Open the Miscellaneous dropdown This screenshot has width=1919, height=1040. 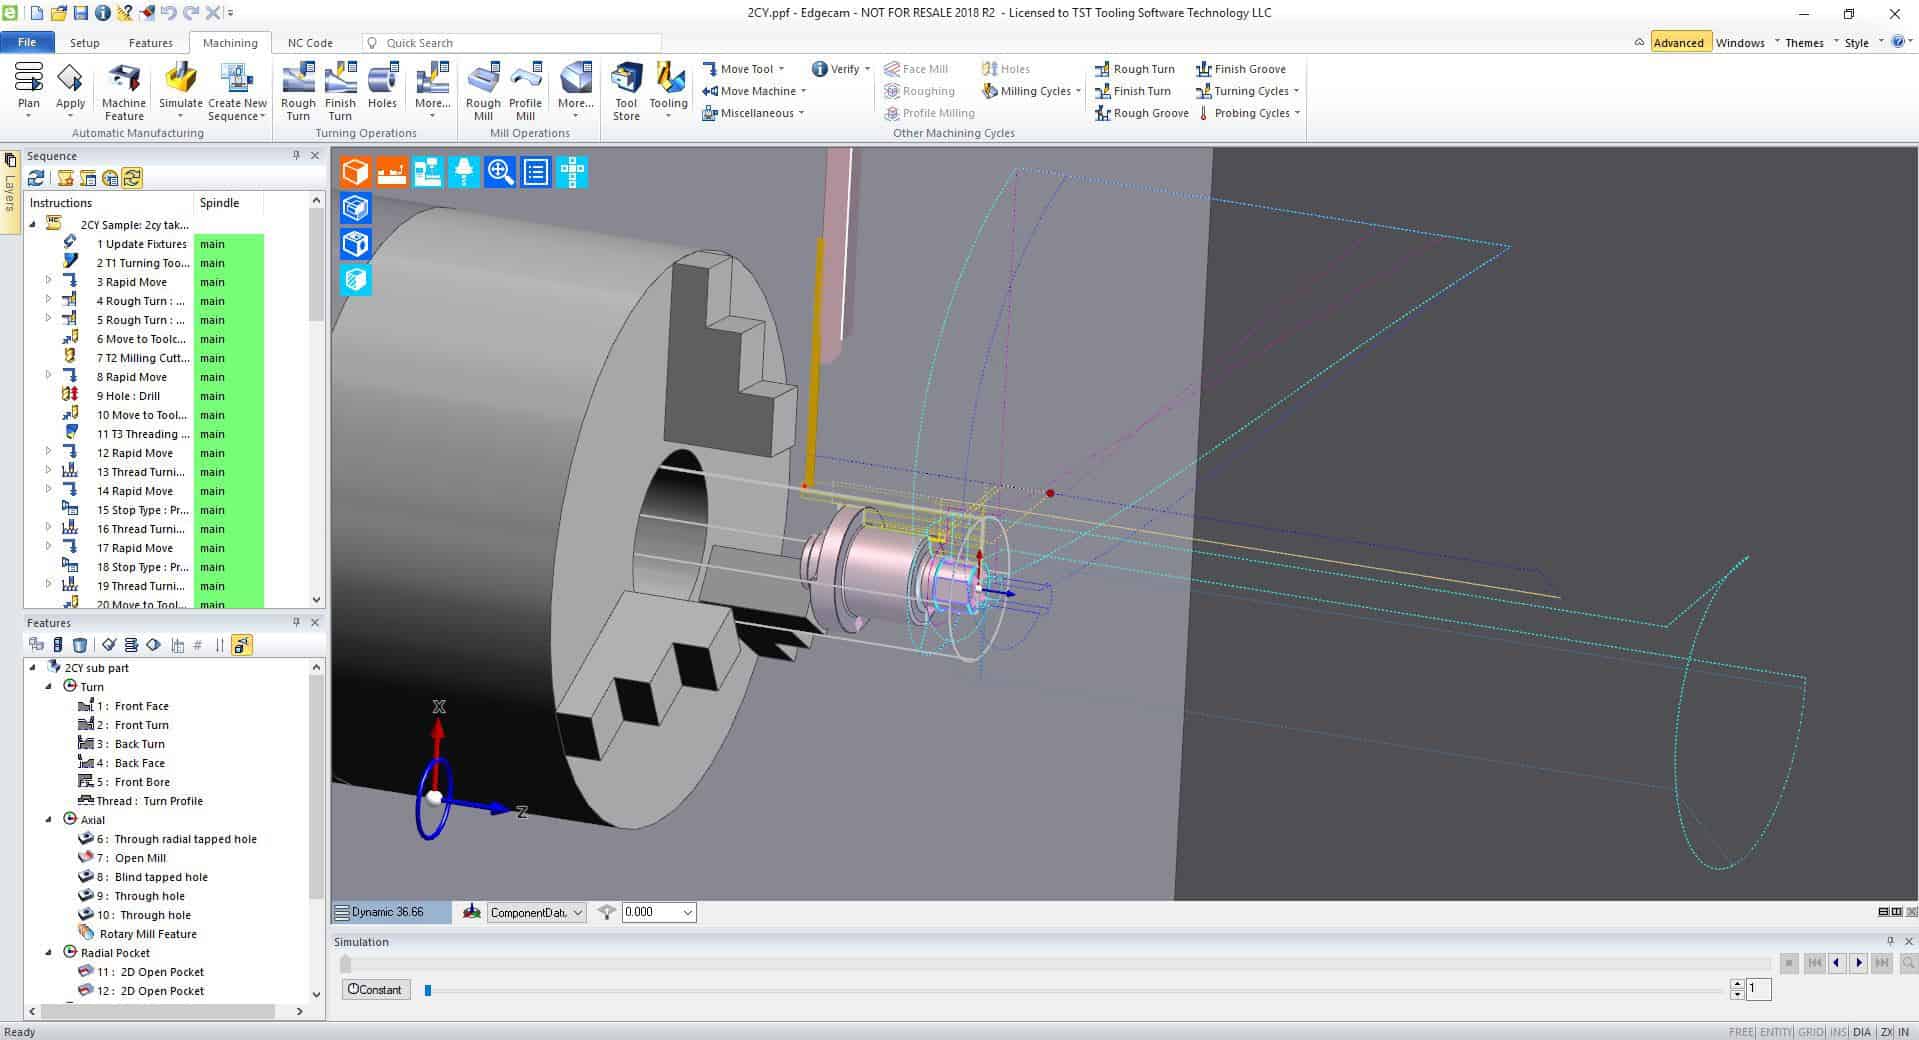click(x=753, y=113)
